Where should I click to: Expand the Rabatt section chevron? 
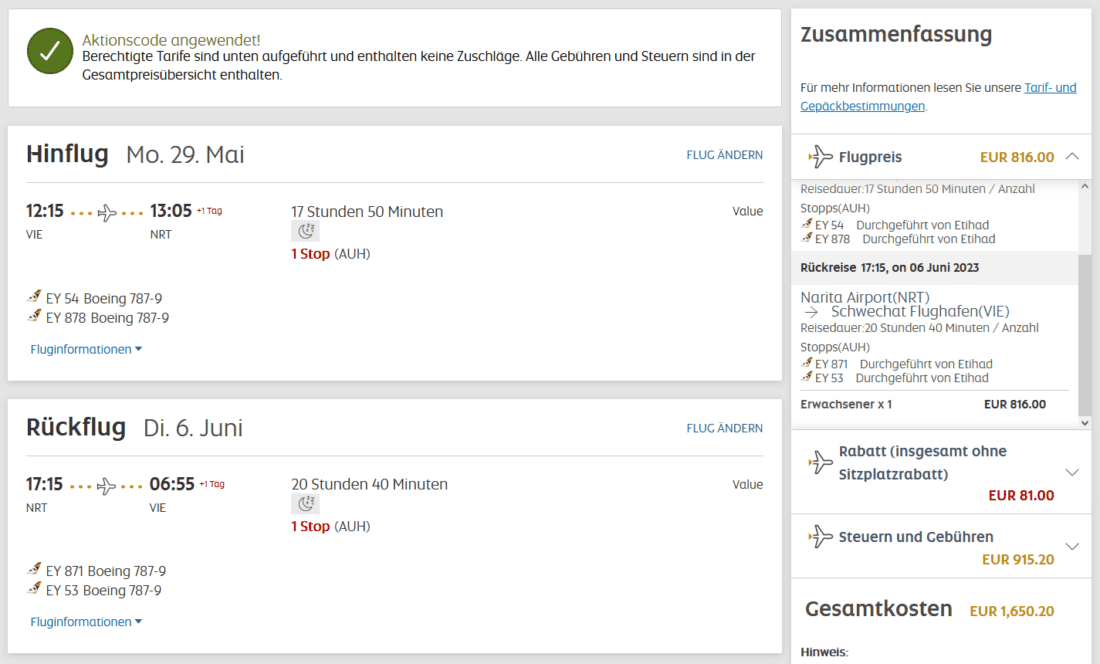1072,473
